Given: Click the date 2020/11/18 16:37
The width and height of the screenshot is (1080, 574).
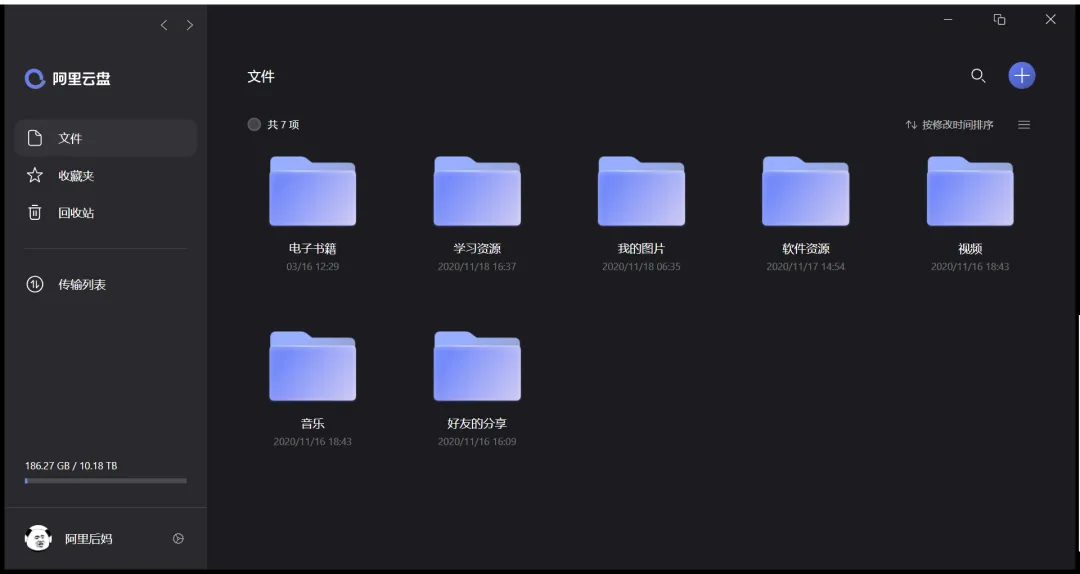Looking at the screenshot, I should [477, 267].
